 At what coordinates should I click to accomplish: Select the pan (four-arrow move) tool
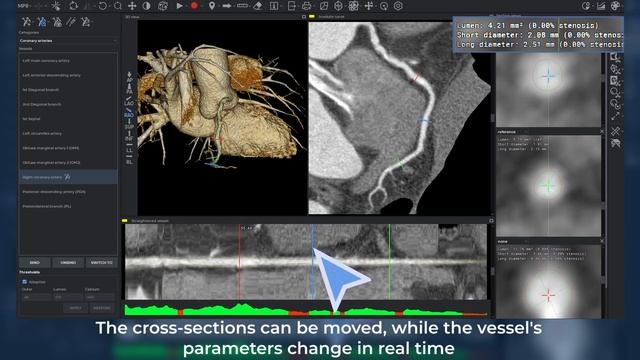(132, 6)
